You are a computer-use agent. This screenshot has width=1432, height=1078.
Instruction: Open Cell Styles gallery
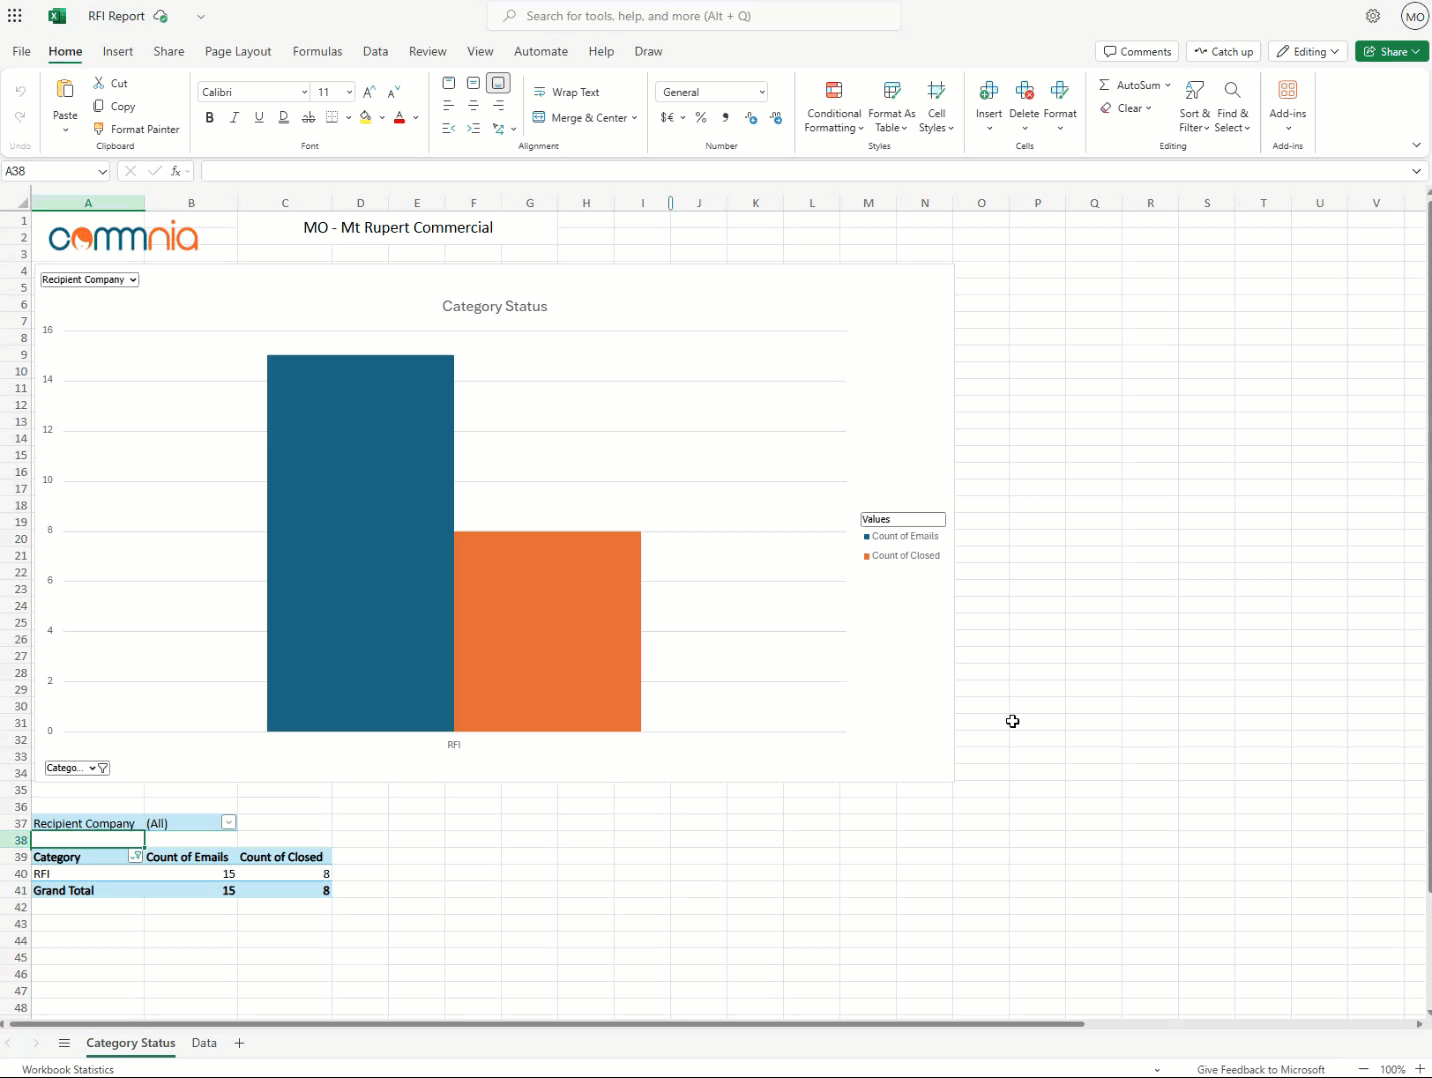[x=936, y=106]
